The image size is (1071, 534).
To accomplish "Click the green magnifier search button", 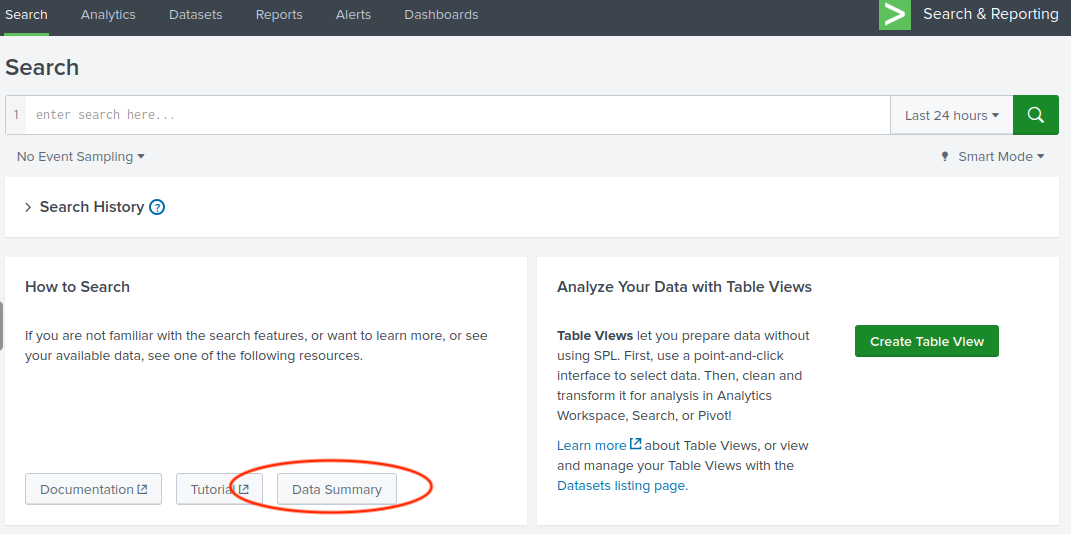I will click(1035, 115).
